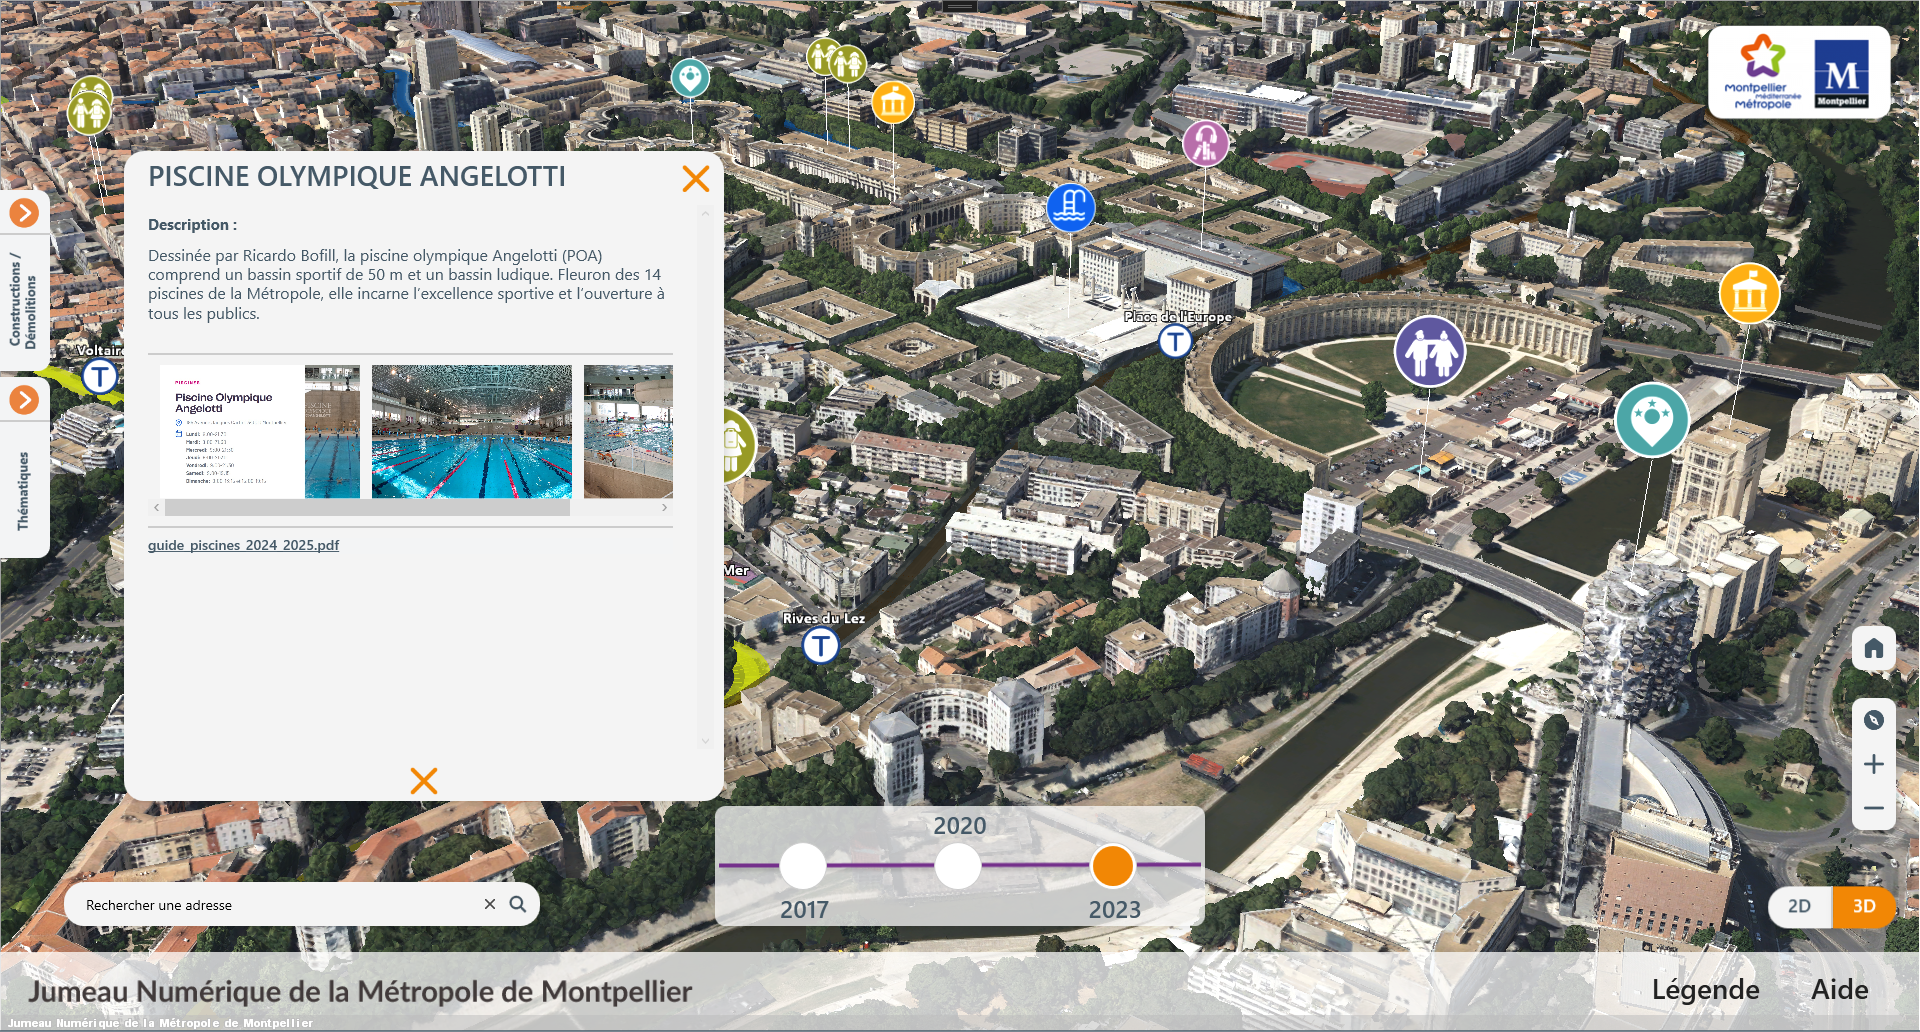Click the home view reset icon

click(x=1873, y=648)
